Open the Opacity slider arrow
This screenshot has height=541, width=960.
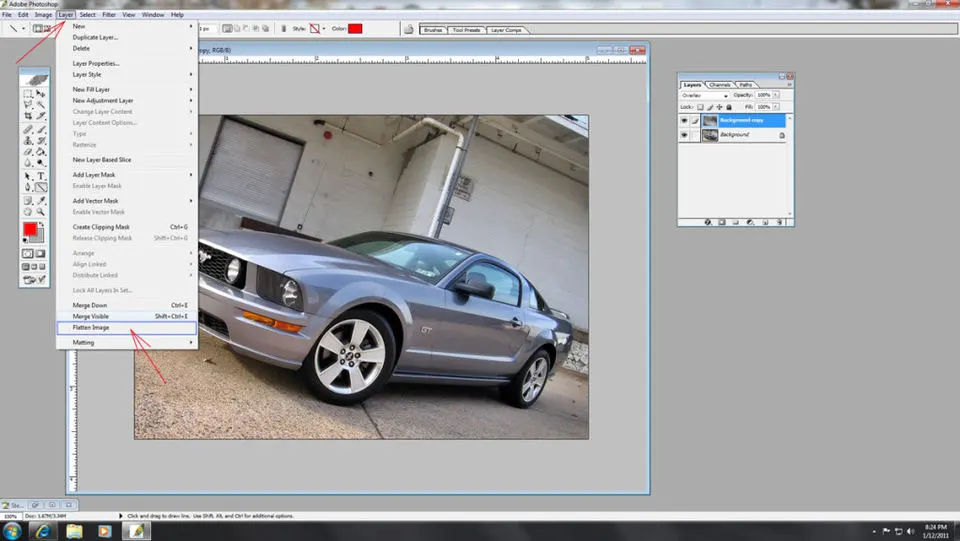click(x=776, y=95)
